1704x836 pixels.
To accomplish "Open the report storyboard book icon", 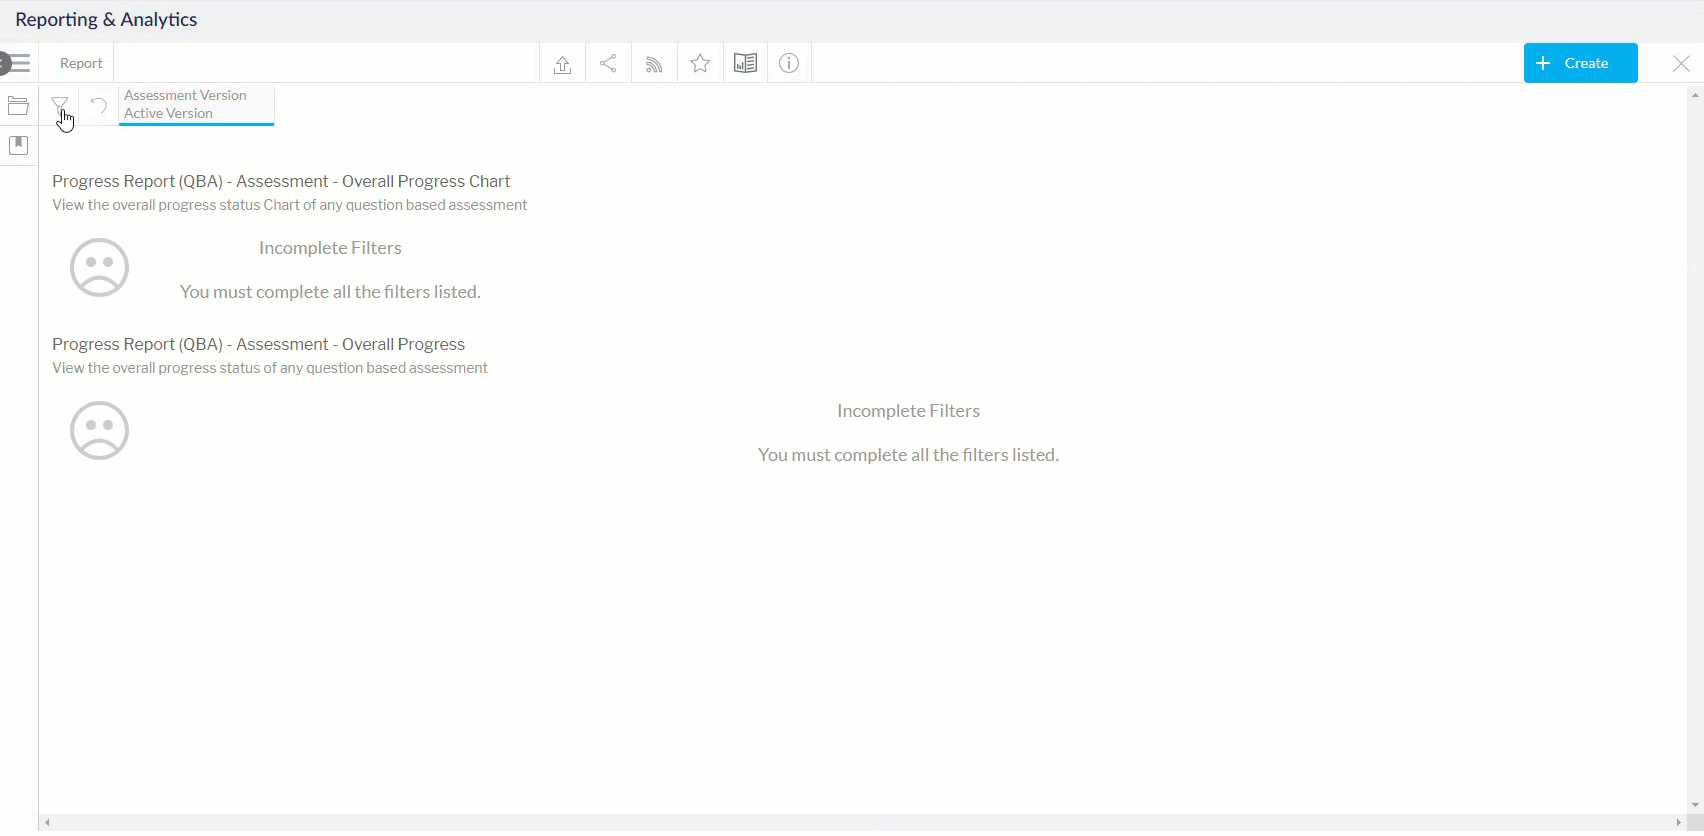I will tap(745, 64).
